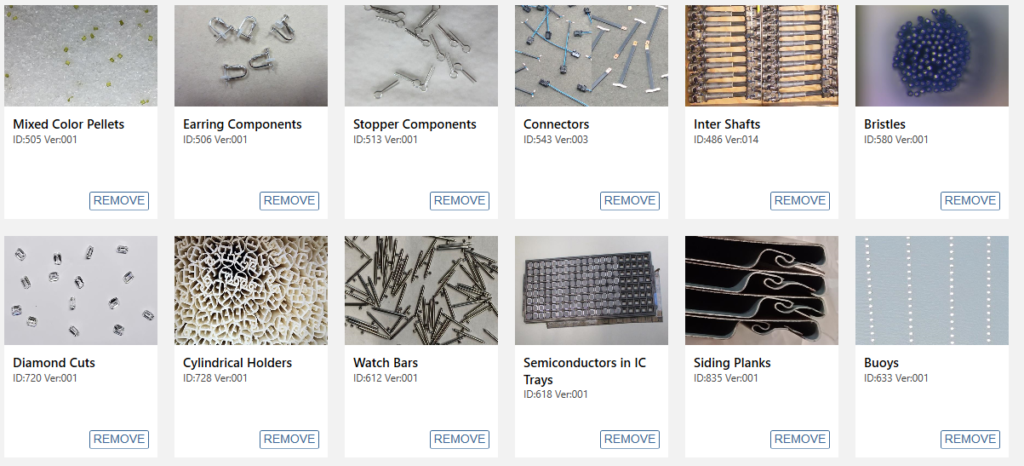Remove the Earring Components card
The height and width of the screenshot is (466, 1024).
[x=289, y=201]
